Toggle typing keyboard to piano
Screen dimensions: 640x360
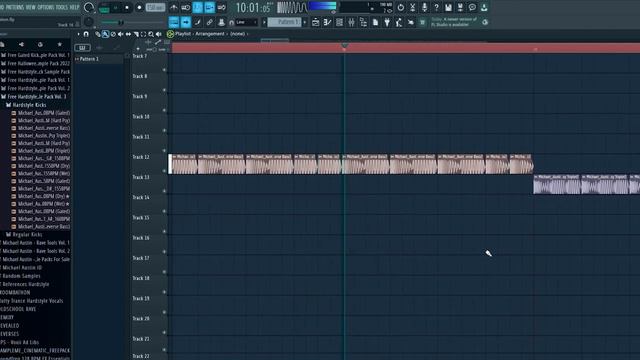[173, 22]
